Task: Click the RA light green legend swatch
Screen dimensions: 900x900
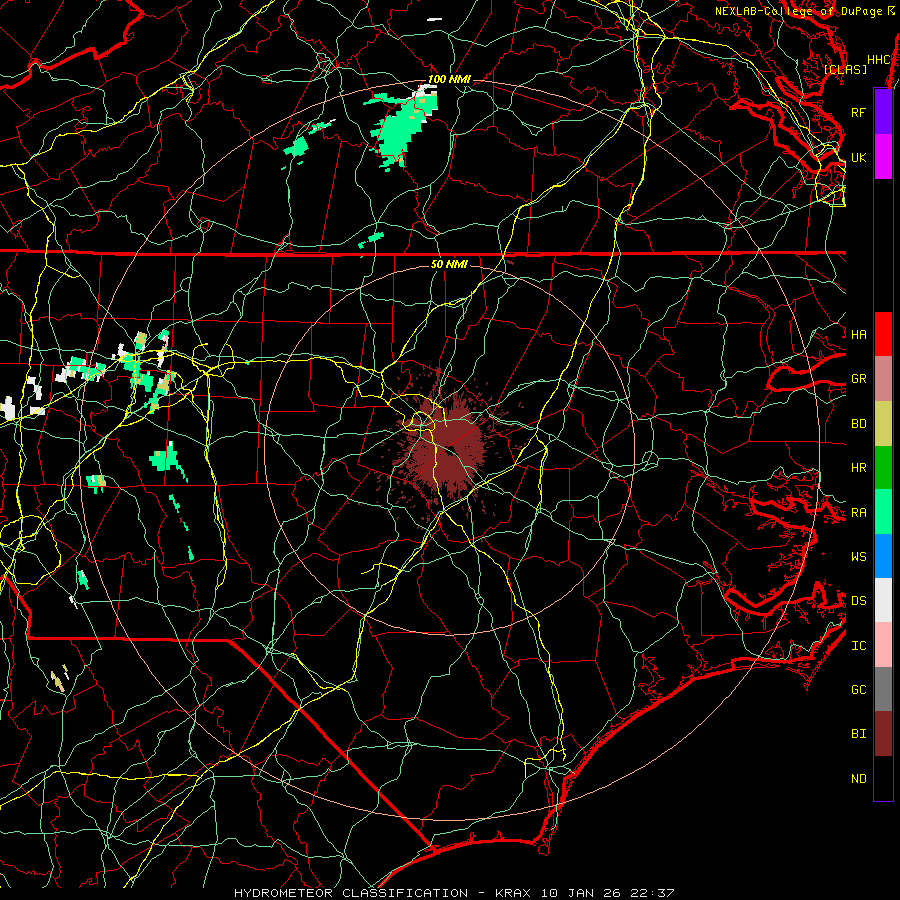Action: pyautogui.click(x=883, y=512)
